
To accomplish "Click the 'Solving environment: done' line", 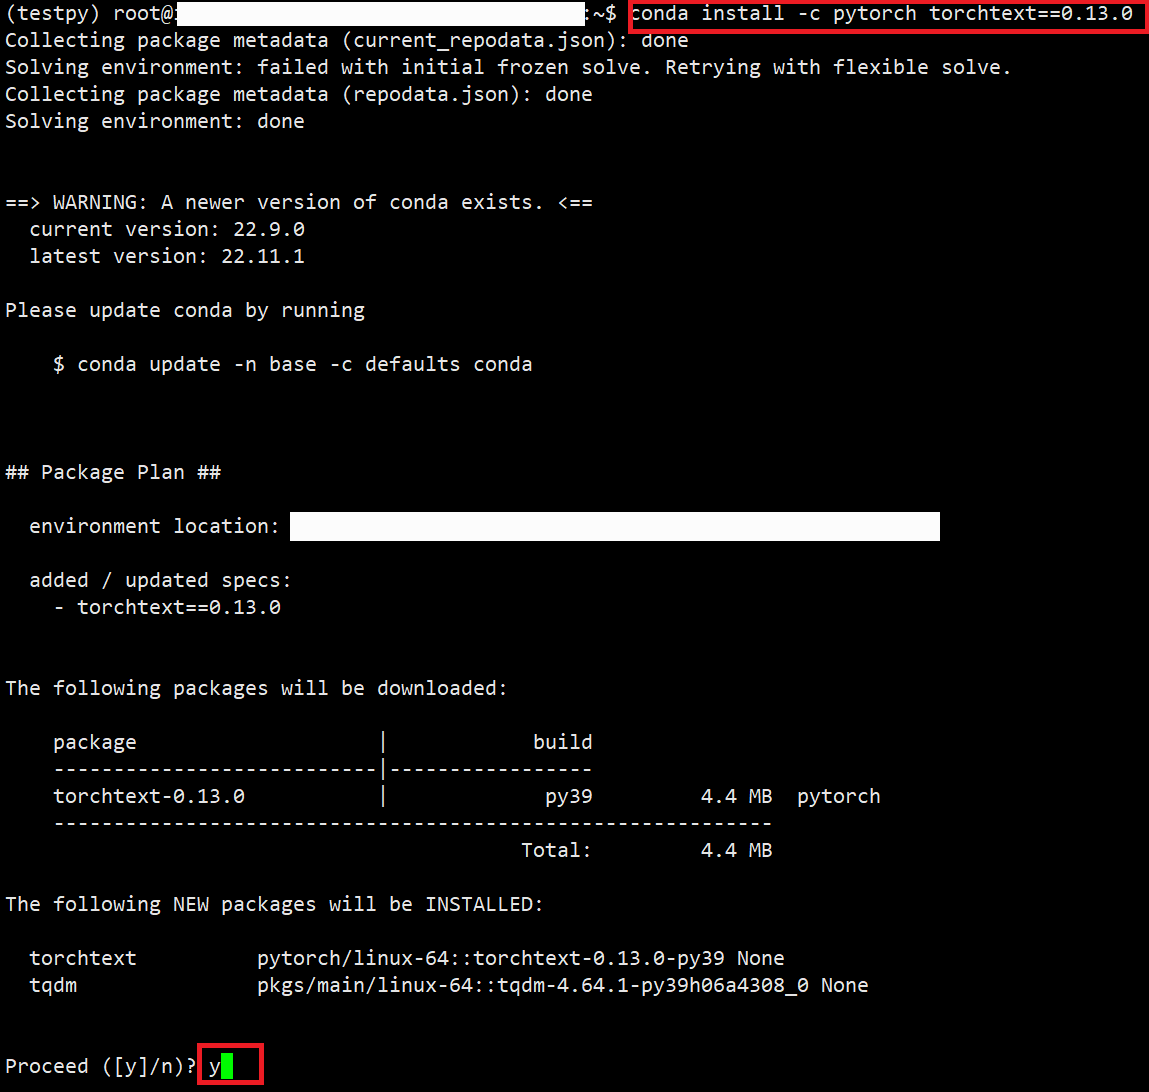I will [x=155, y=122].
